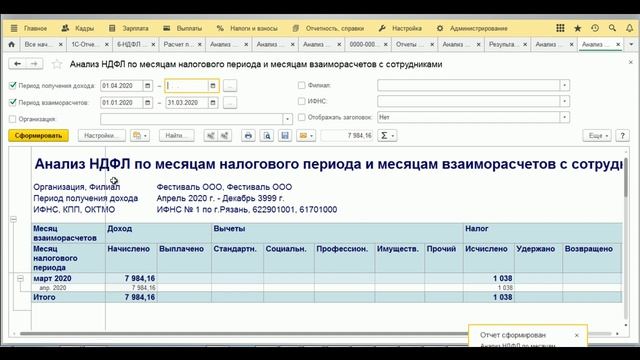Open calendar for settlement period start date
This screenshot has height=360, width=640.
[x=148, y=102]
